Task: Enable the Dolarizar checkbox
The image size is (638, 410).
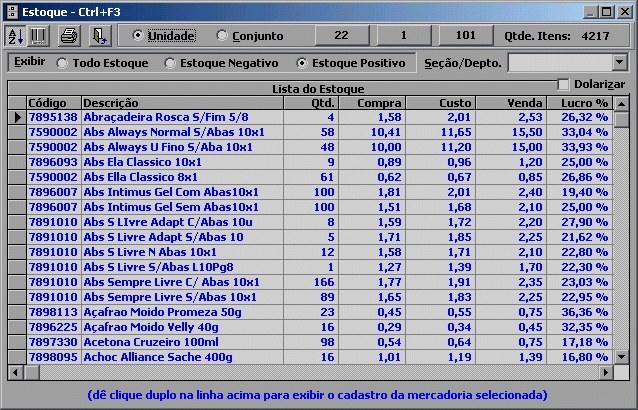Action: [x=563, y=84]
